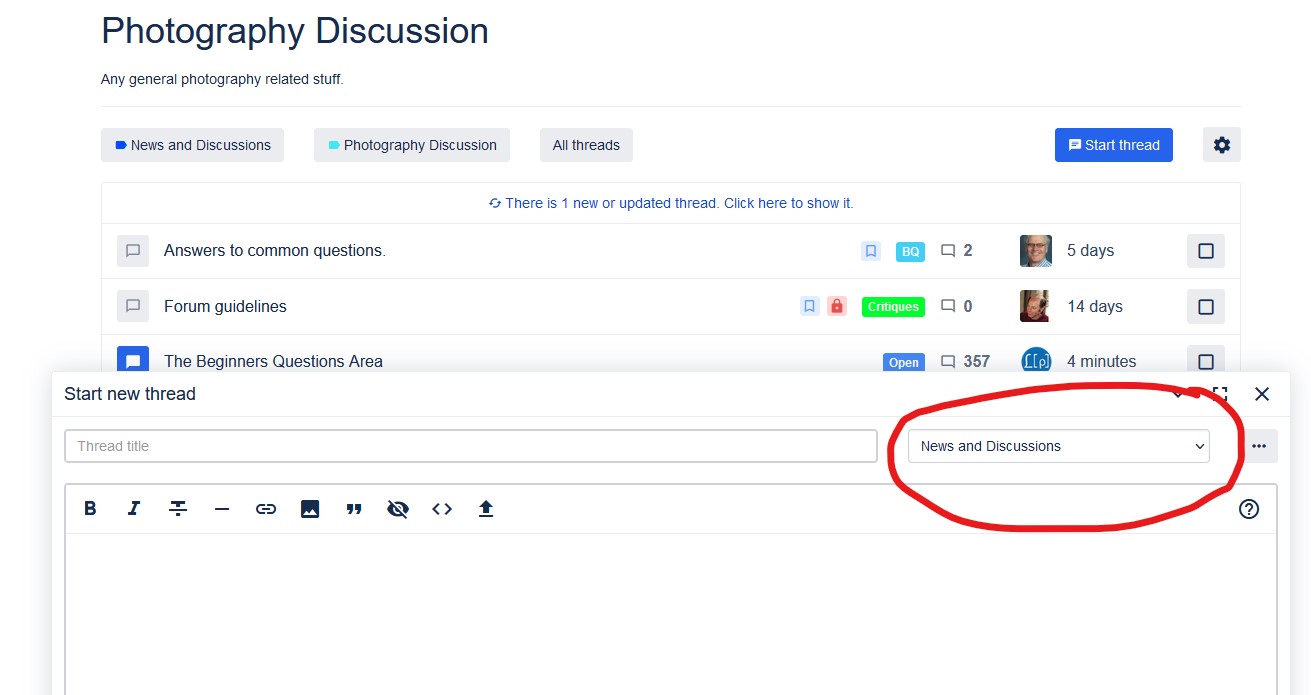Select the Photography Discussion category tab
1311x695 pixels.
click(412, 145)
